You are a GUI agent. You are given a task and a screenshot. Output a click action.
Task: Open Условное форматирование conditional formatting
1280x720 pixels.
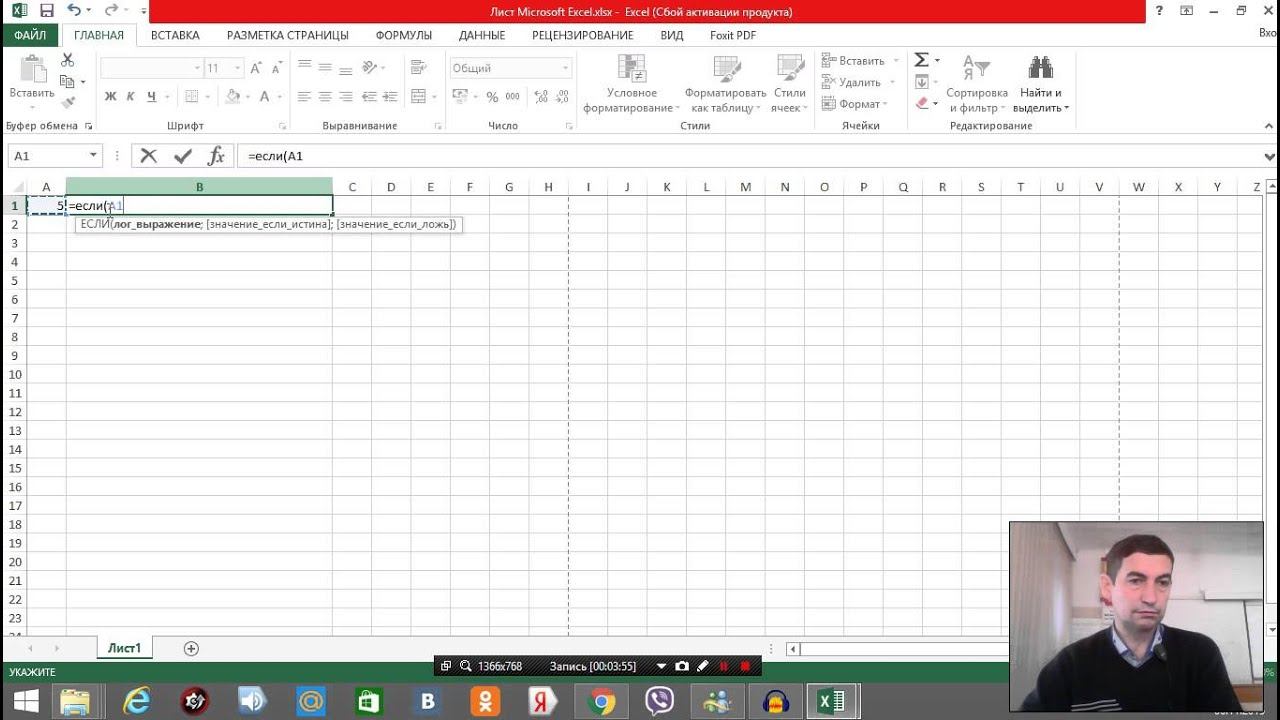632,84
